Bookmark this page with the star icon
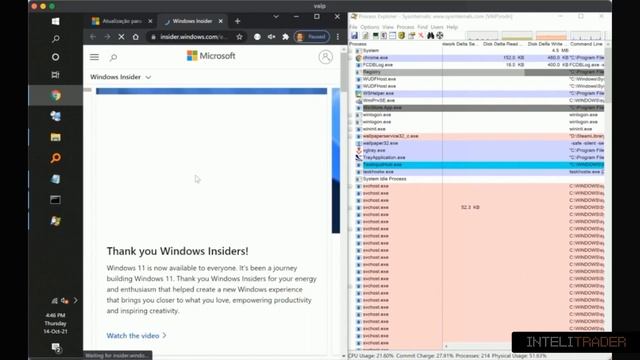This screenshot has width=640, height=360. [239, 37]
